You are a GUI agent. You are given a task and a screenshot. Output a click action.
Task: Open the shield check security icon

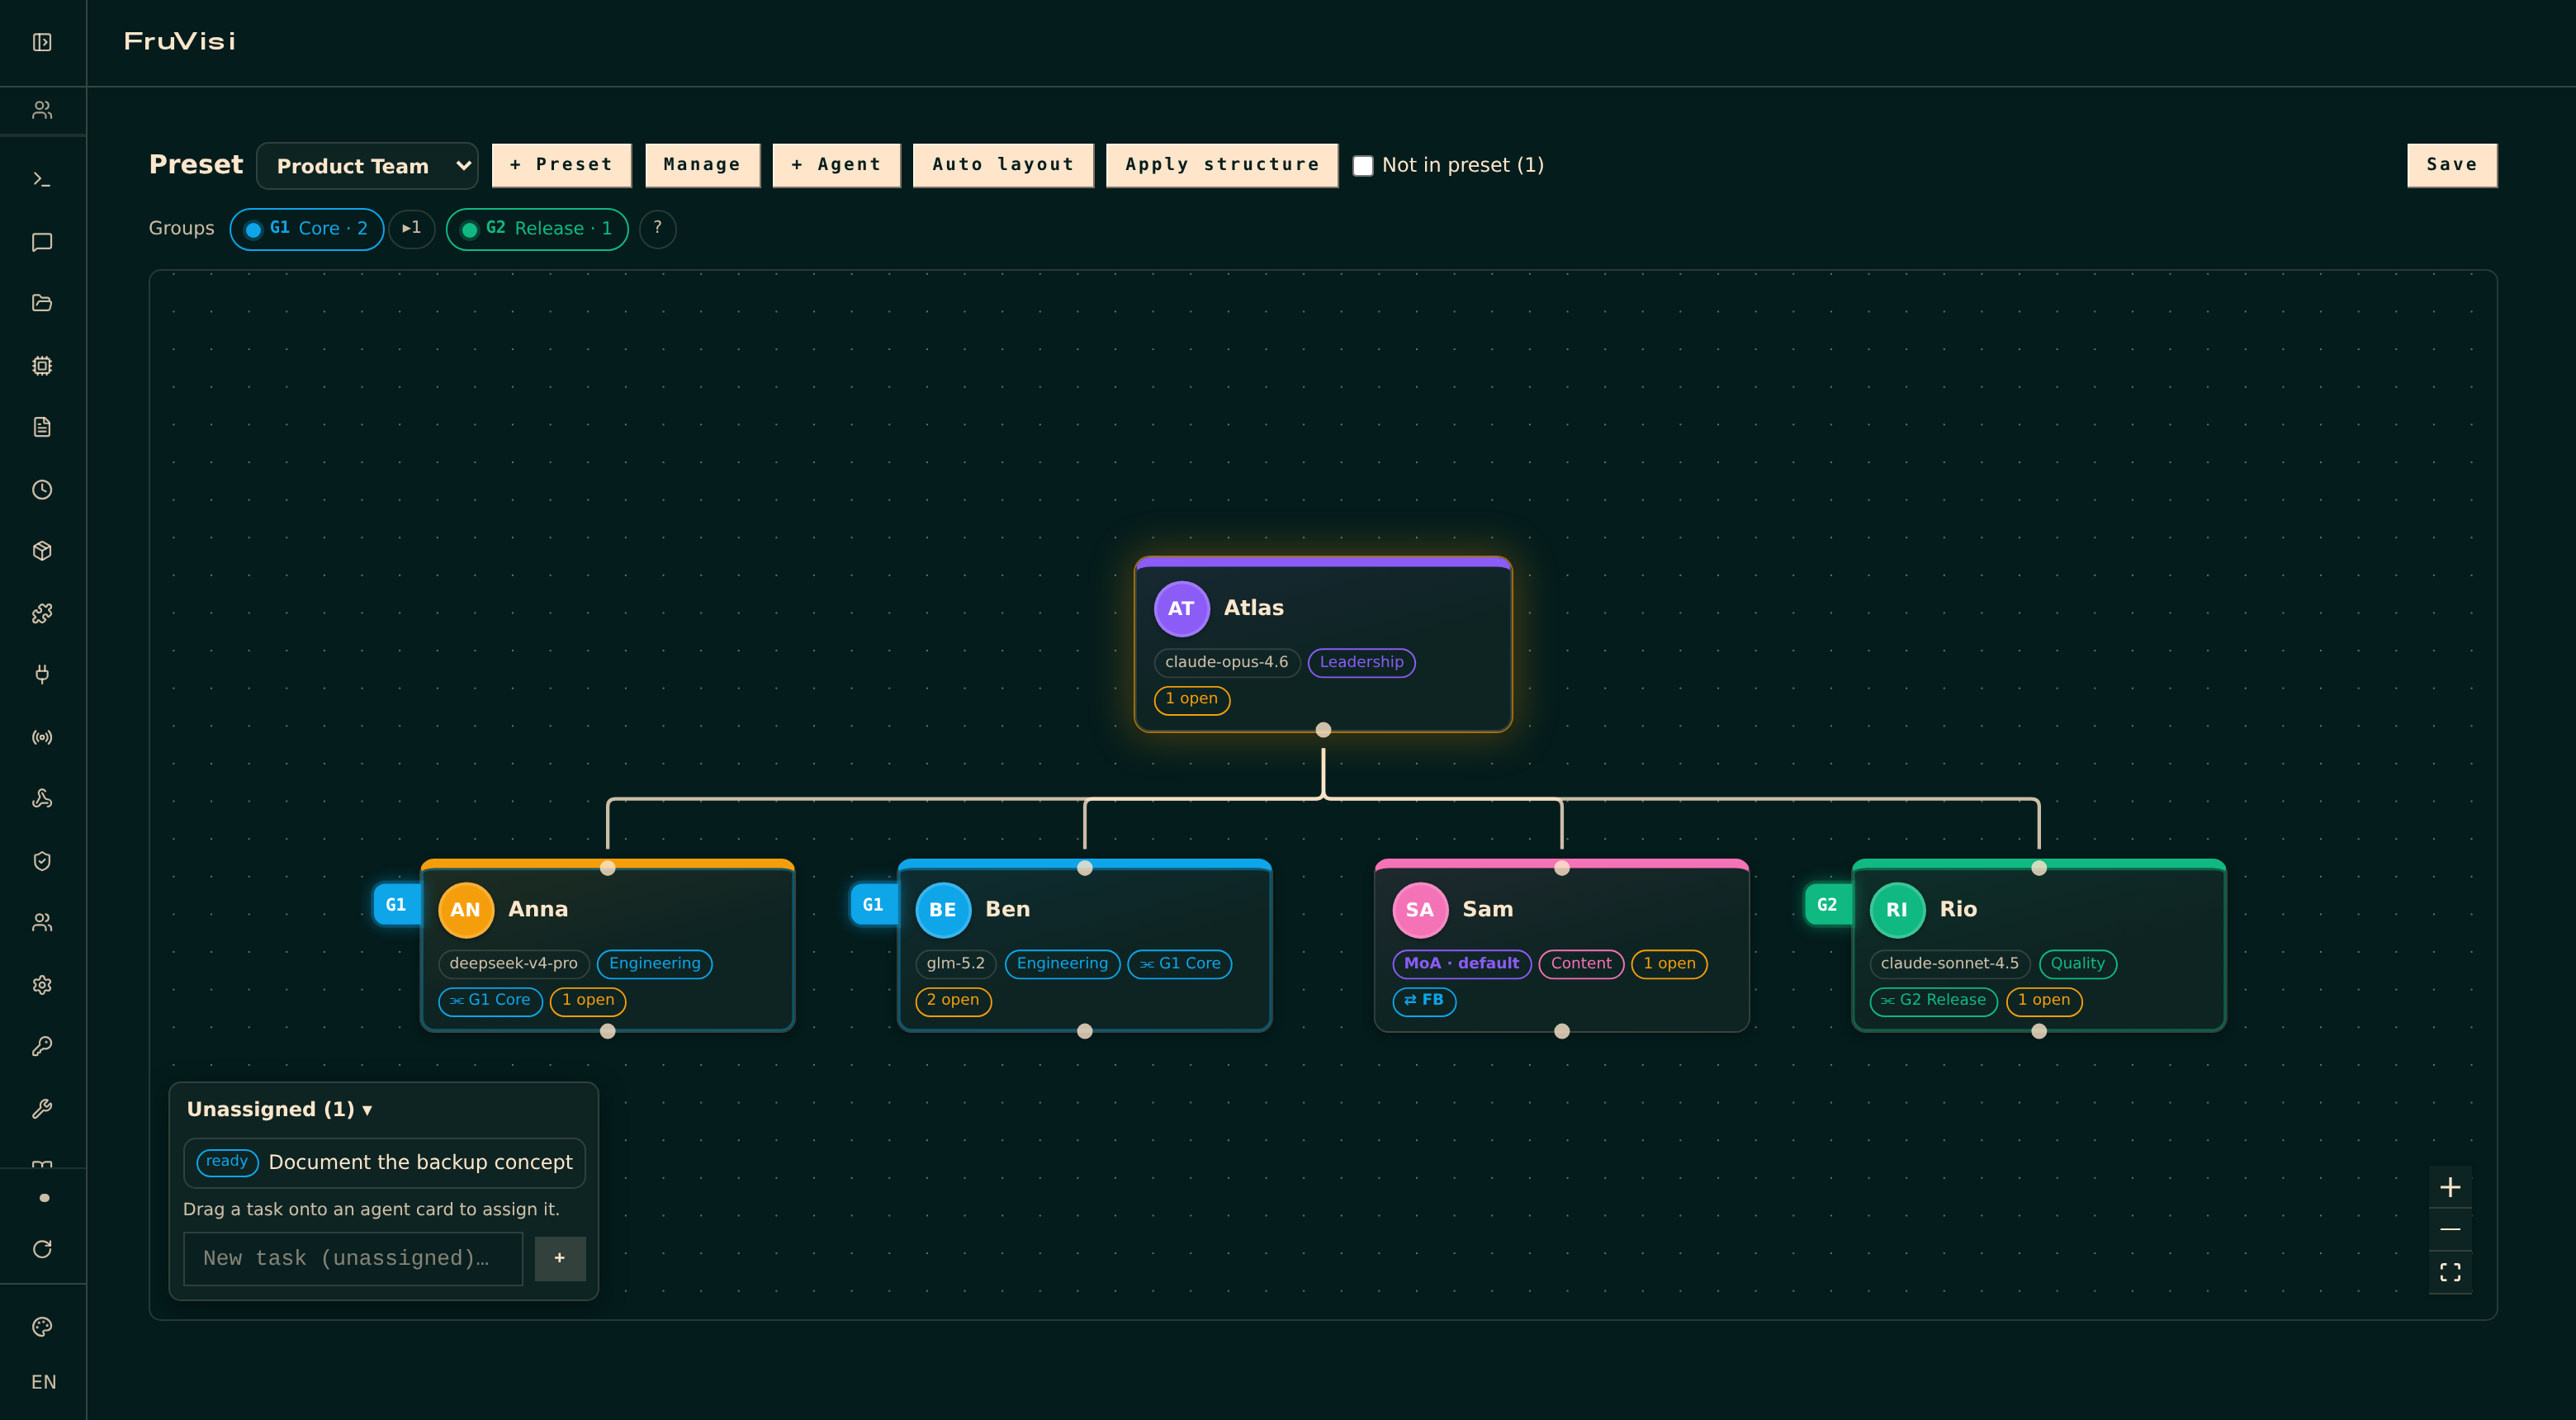click(x=42, y=861)
